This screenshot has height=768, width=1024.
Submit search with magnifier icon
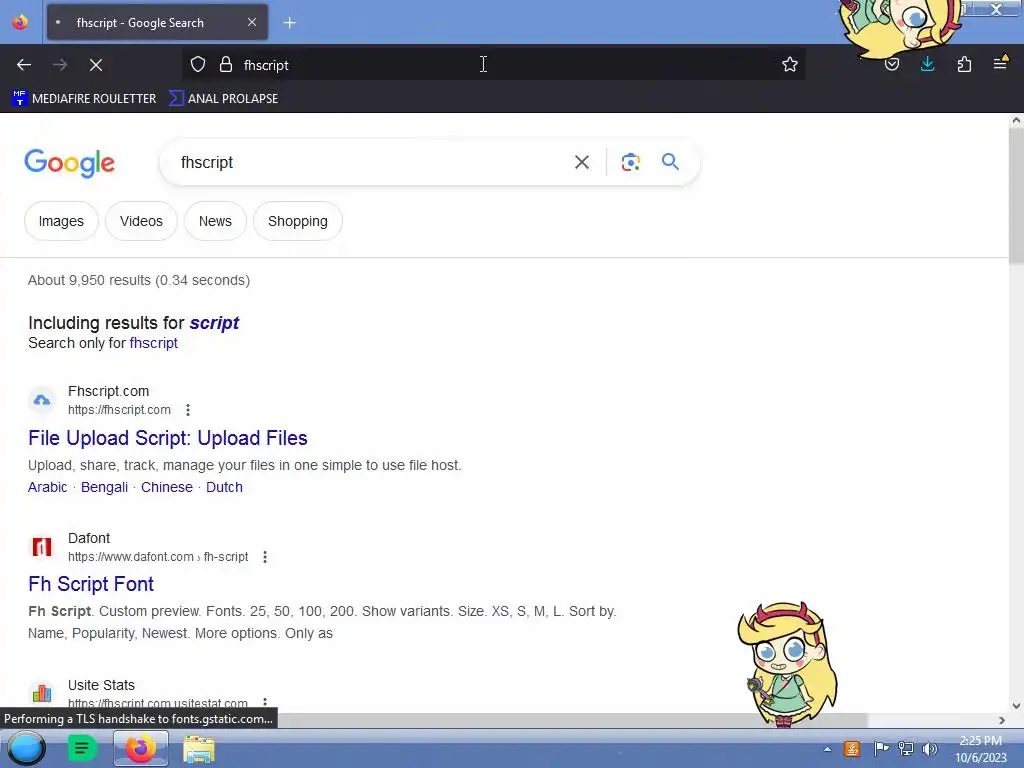[670, 162]
